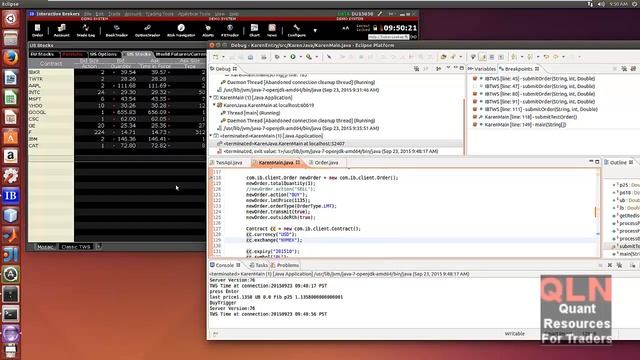Open the IB application from the Ubuntu launcher

(x=11, y=196)
